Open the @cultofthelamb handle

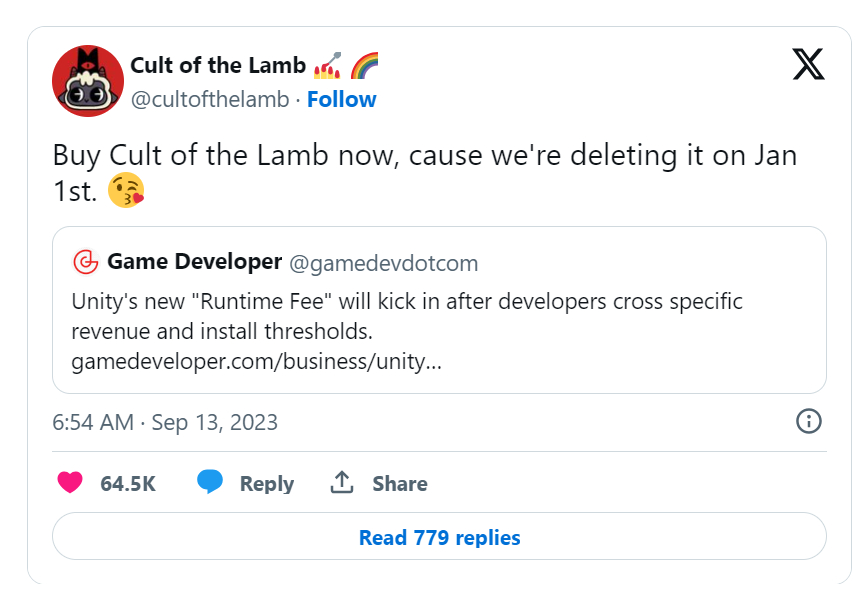pyautogui.click(x=209, y=99)
